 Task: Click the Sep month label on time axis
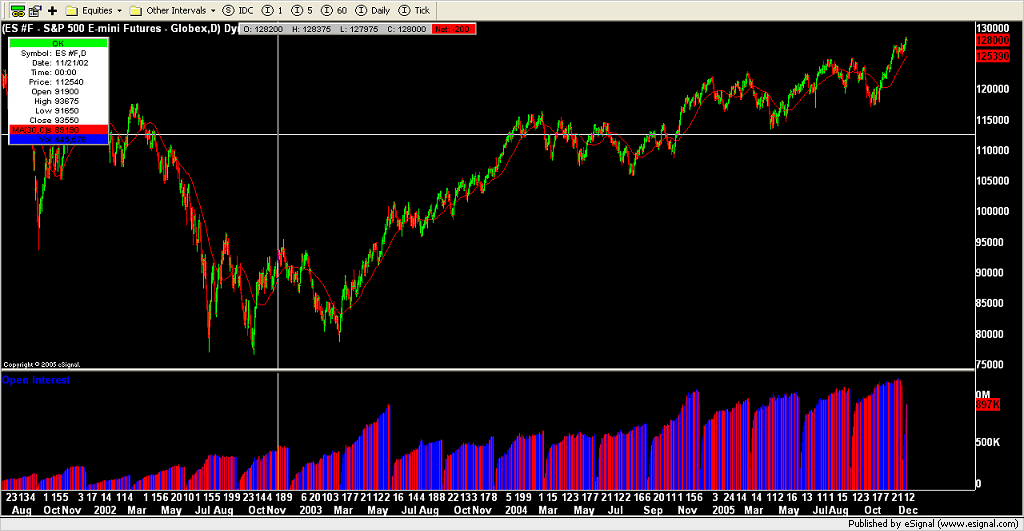(x=652, y=510)
